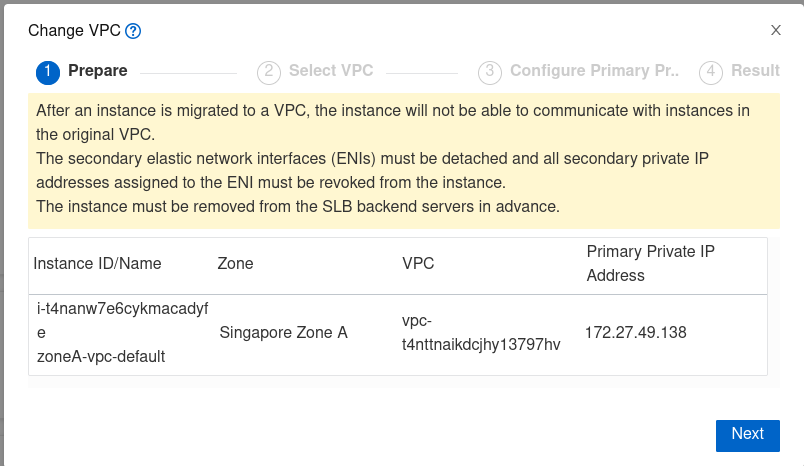Select the Select VPC step label
Viewport: 804px width, 466px height.
[331, 71]
